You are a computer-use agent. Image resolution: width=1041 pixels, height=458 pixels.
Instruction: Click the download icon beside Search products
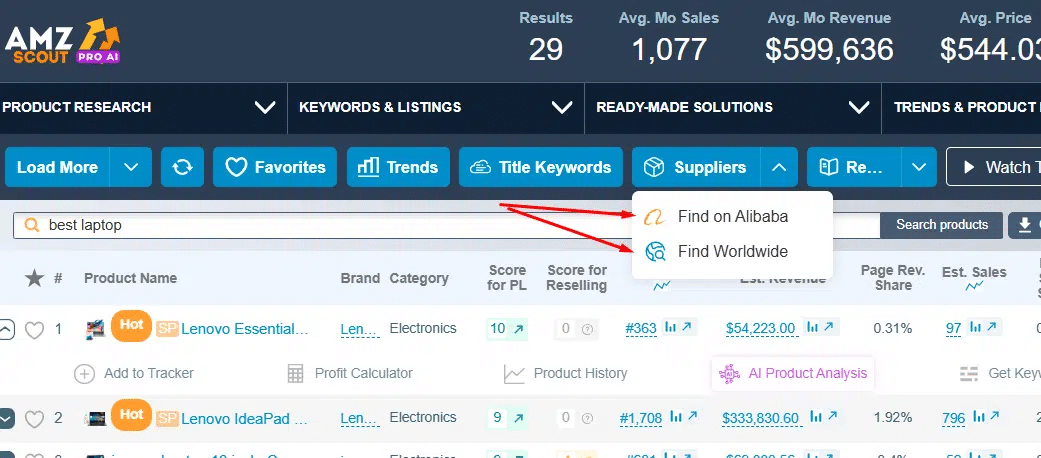[x=1024, y=225]
